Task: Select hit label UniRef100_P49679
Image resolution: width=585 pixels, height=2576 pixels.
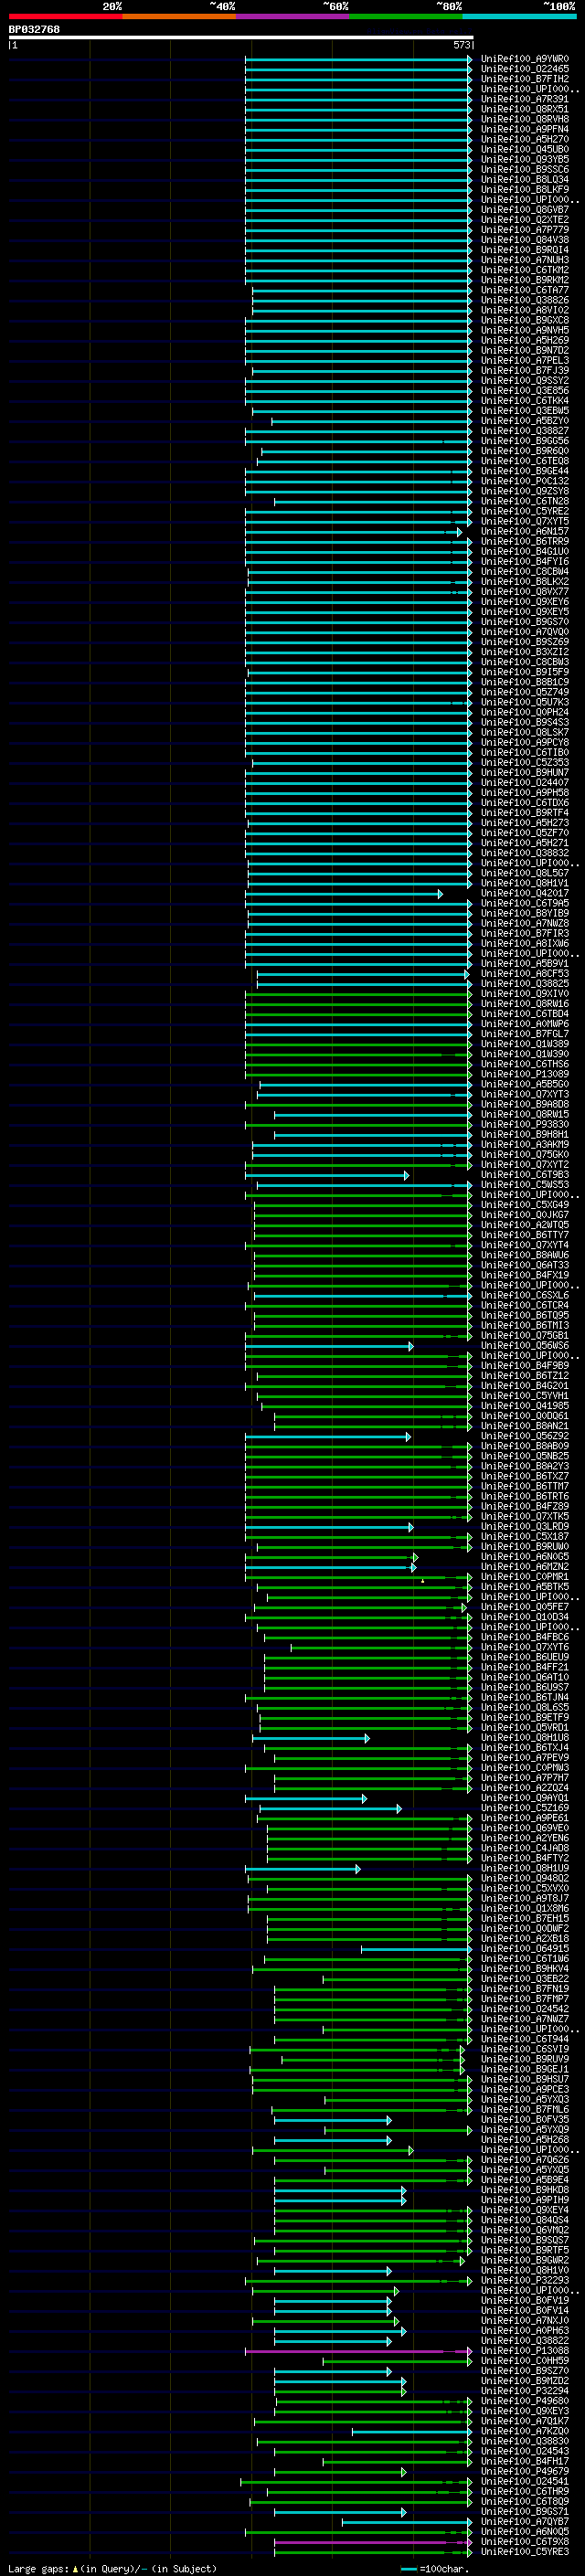Action: (x=524, y=2472)
